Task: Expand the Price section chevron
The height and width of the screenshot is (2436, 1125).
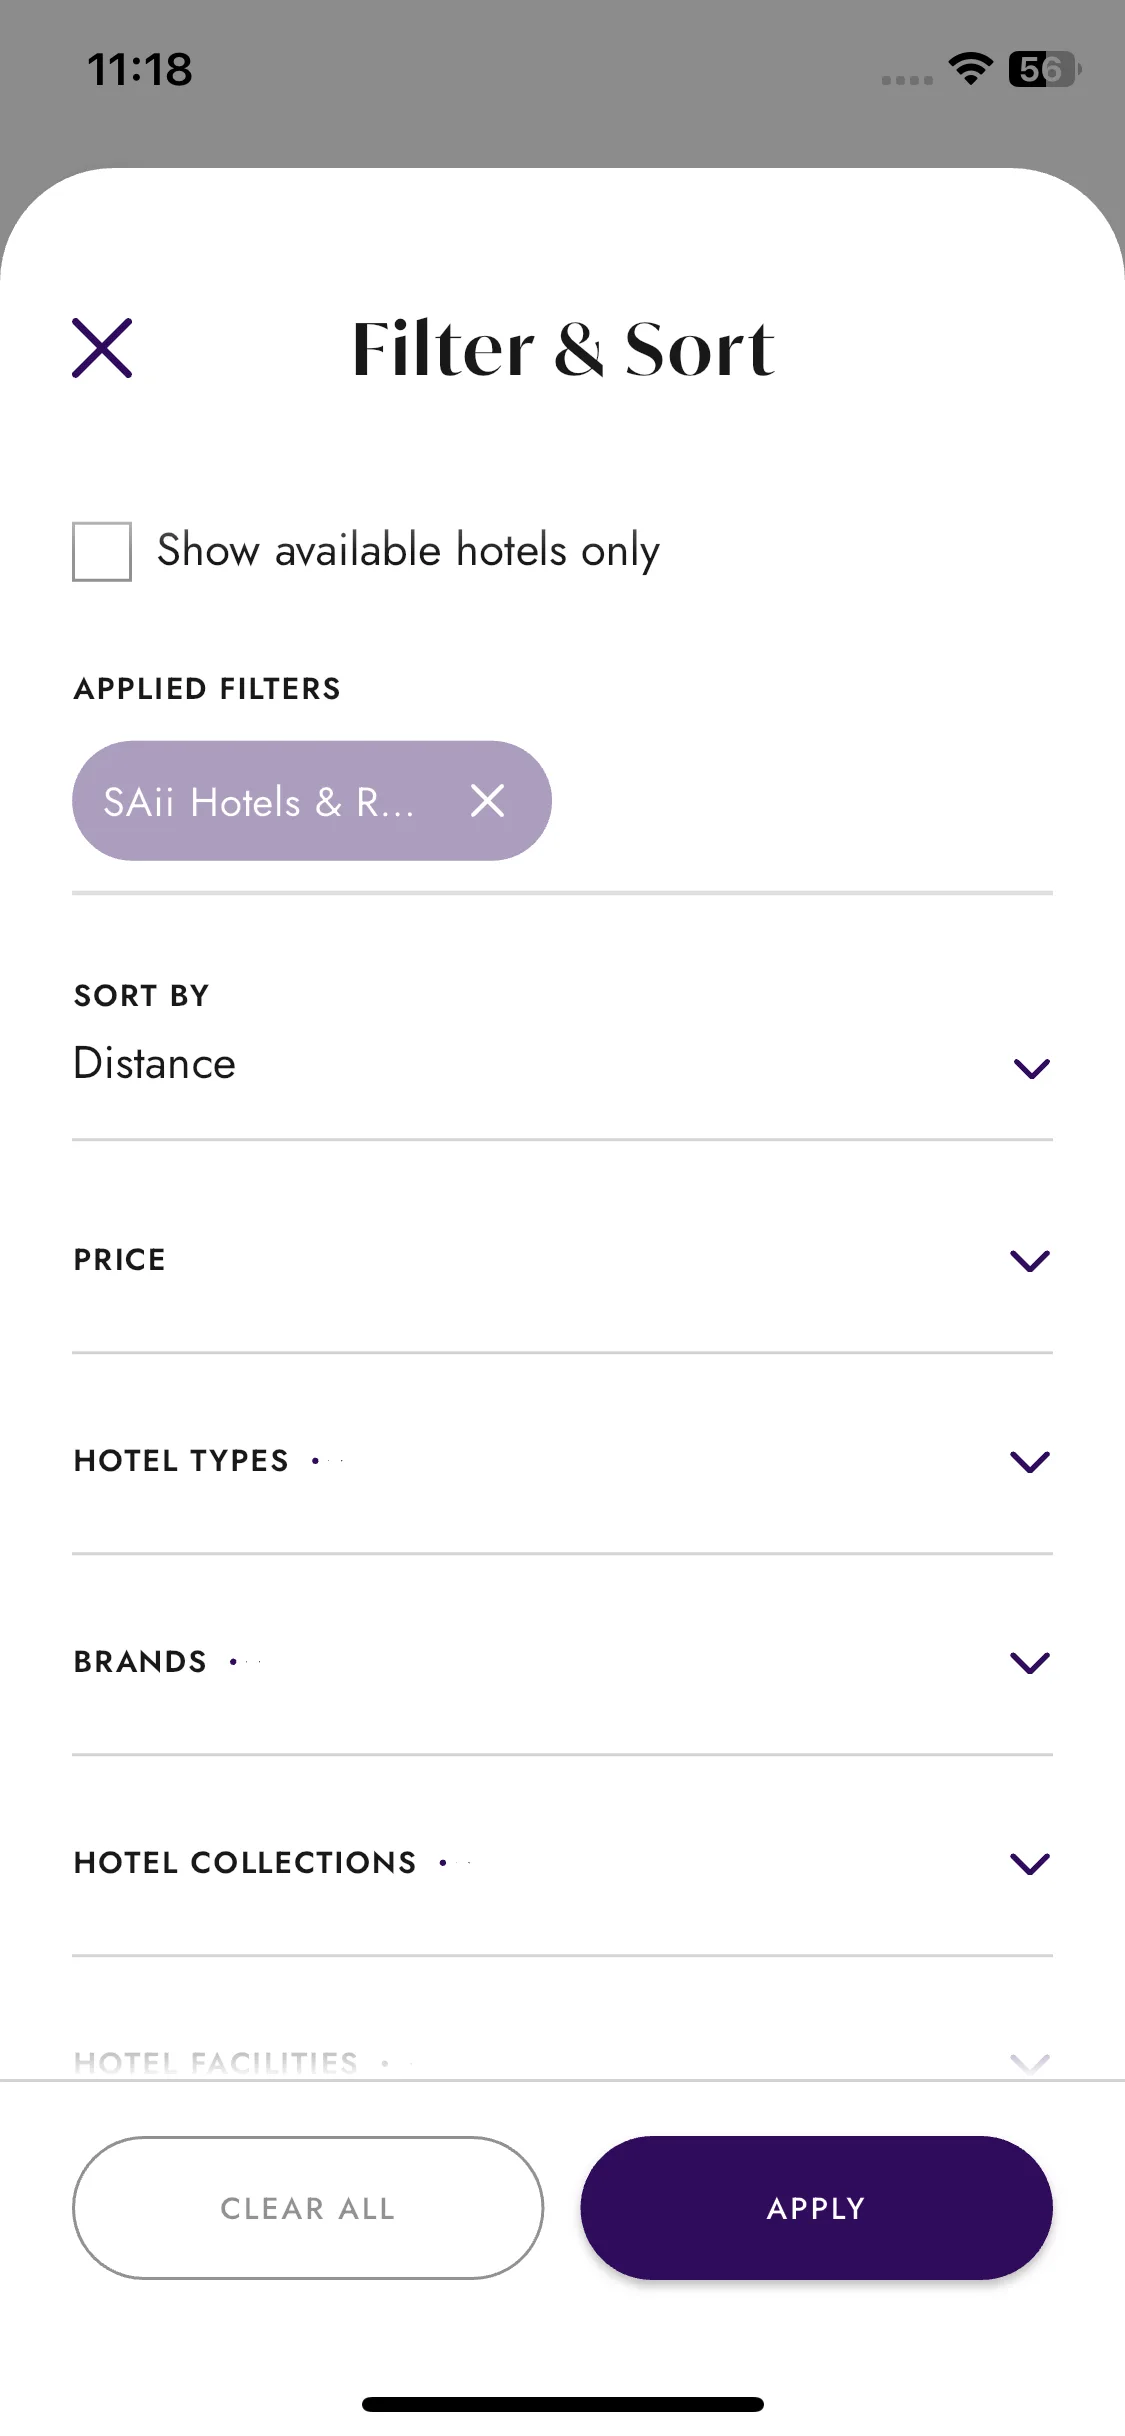Action: [x=1030, y=1260]
